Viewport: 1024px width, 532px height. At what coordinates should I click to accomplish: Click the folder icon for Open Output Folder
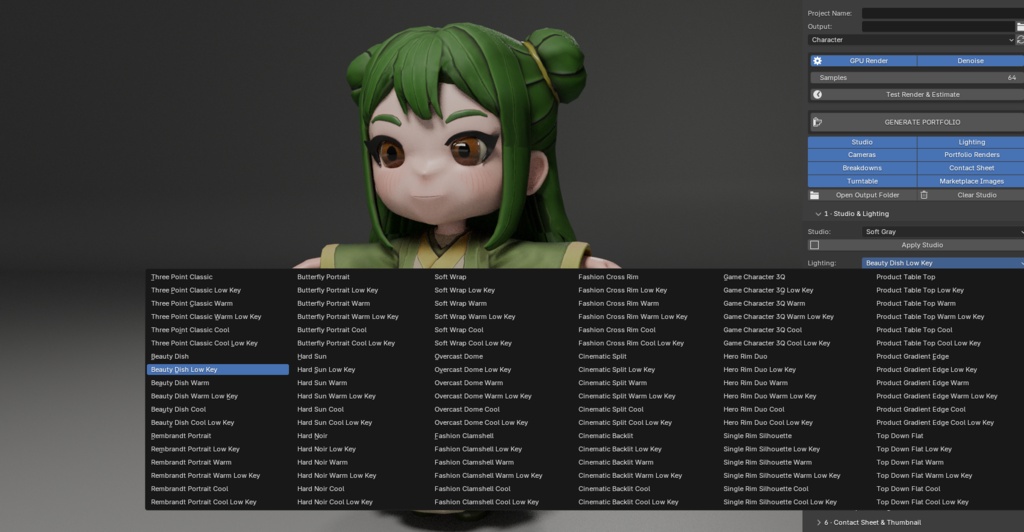(814, 195)
